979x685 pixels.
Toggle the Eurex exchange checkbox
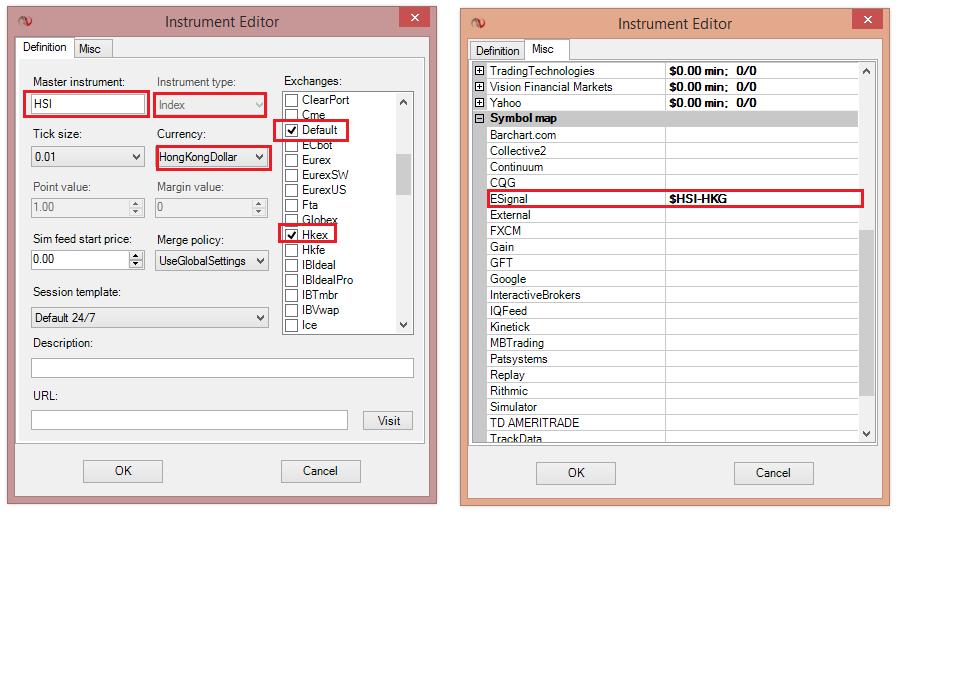[x=292, y=160]
